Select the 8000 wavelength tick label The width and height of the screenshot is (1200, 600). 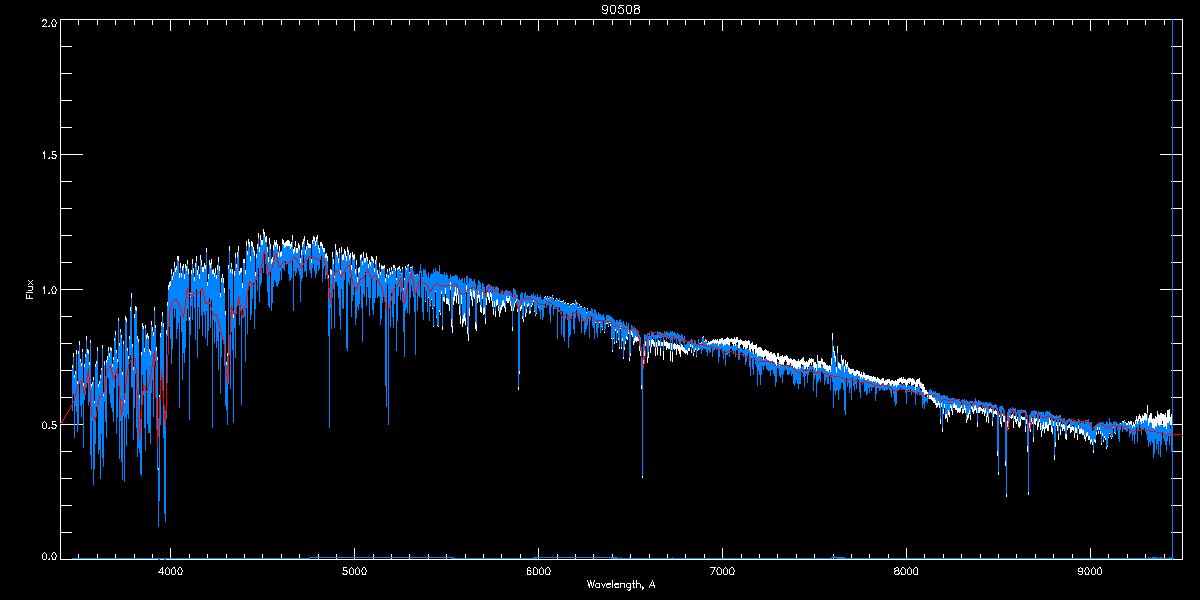(906, 571)
